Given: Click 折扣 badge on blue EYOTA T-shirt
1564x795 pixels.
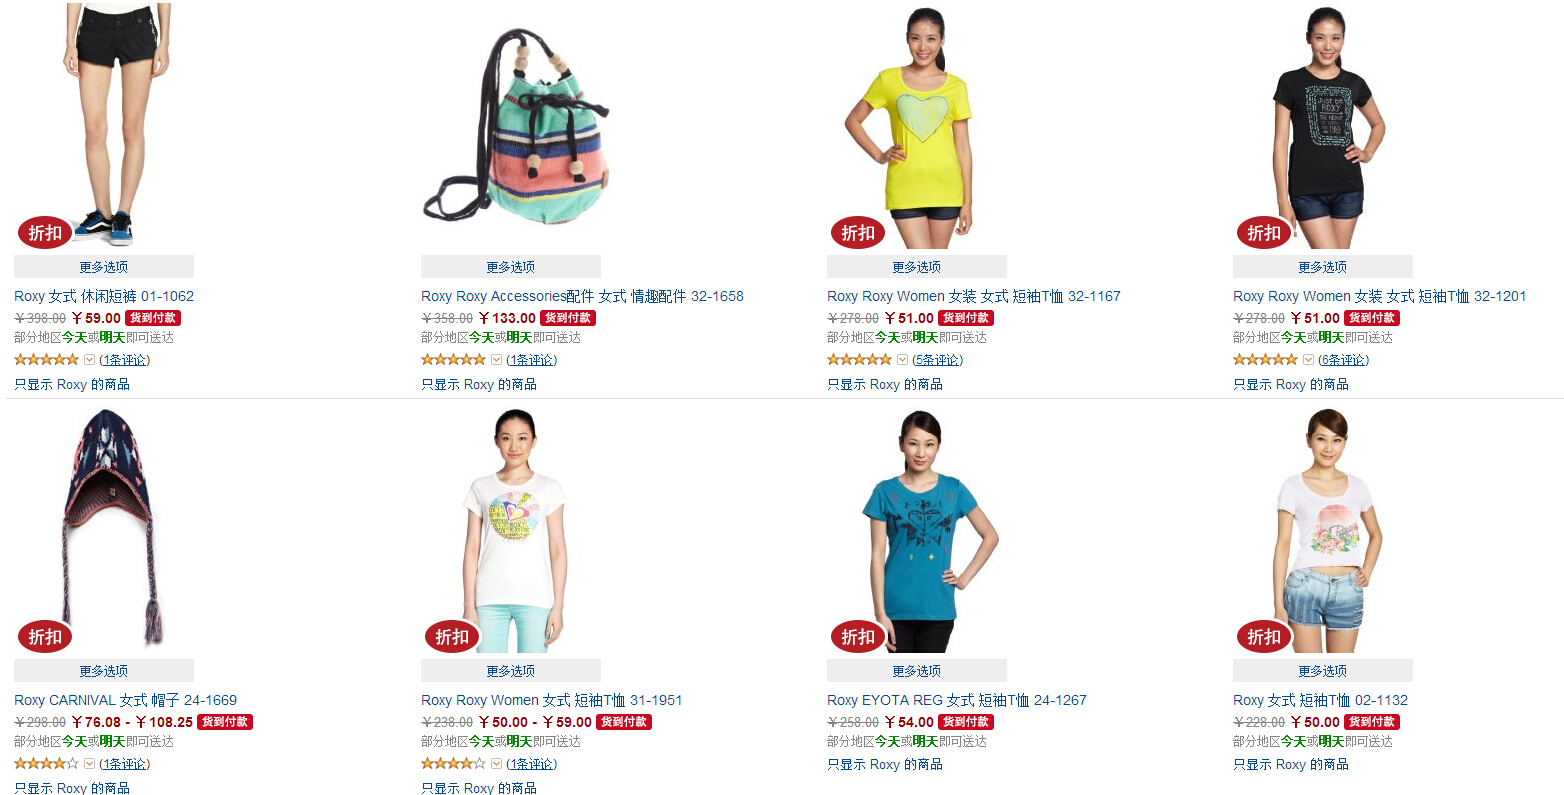Looking at the screenshot, I should (x=858, y=637).
